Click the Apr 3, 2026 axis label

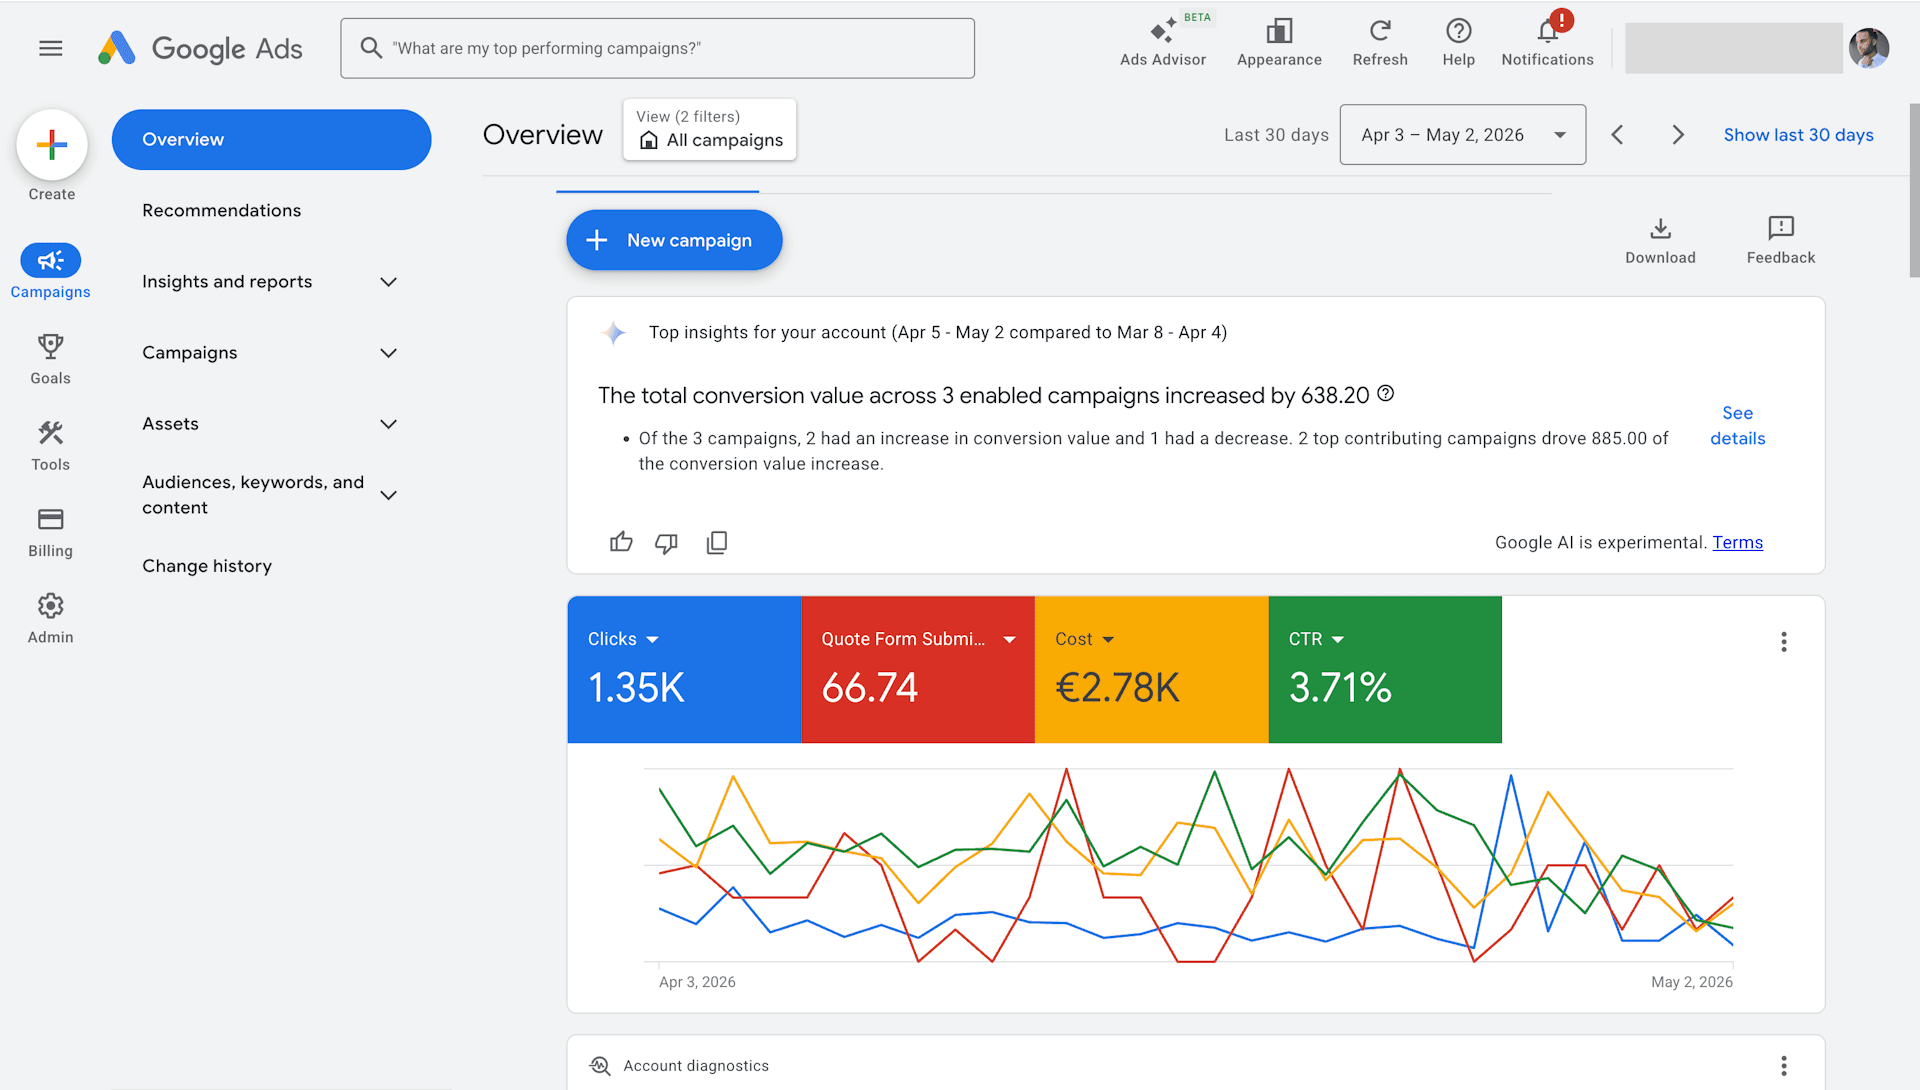[697, 982]
